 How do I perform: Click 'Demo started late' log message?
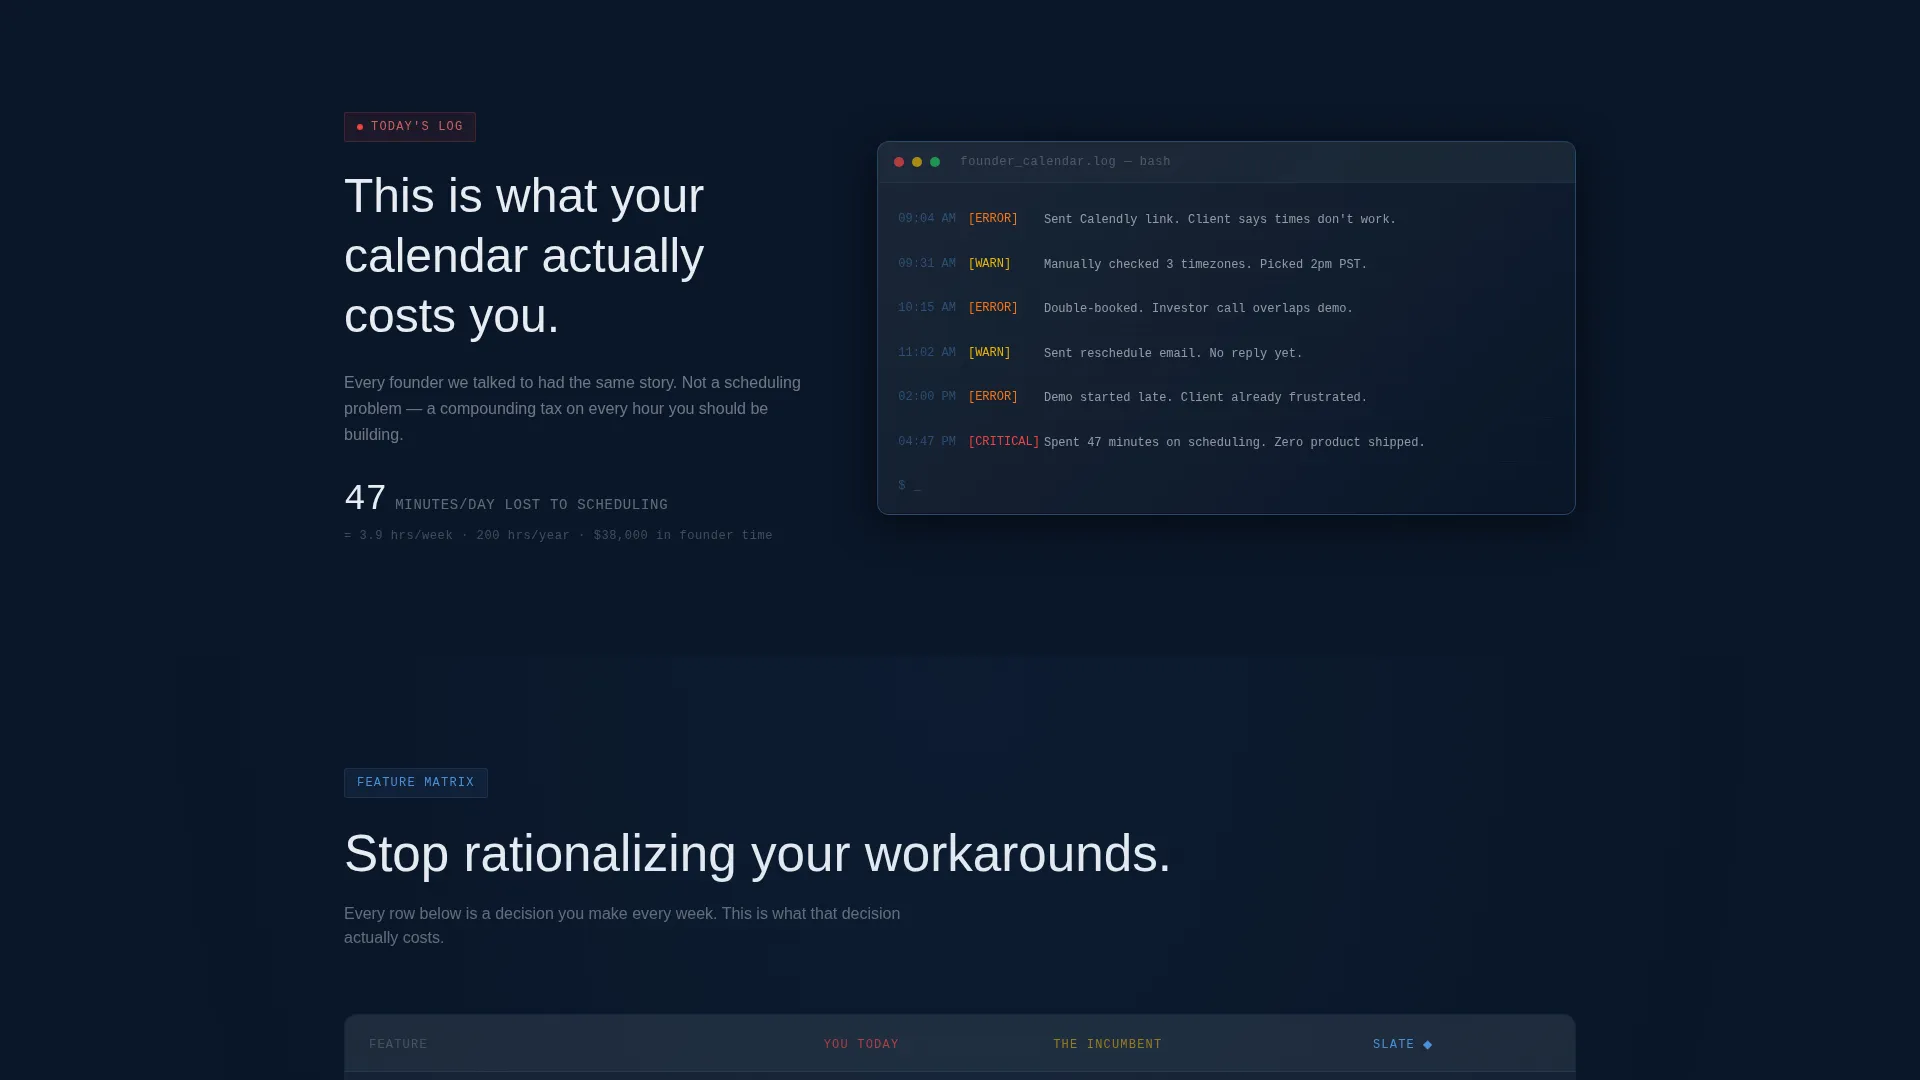1205,398
